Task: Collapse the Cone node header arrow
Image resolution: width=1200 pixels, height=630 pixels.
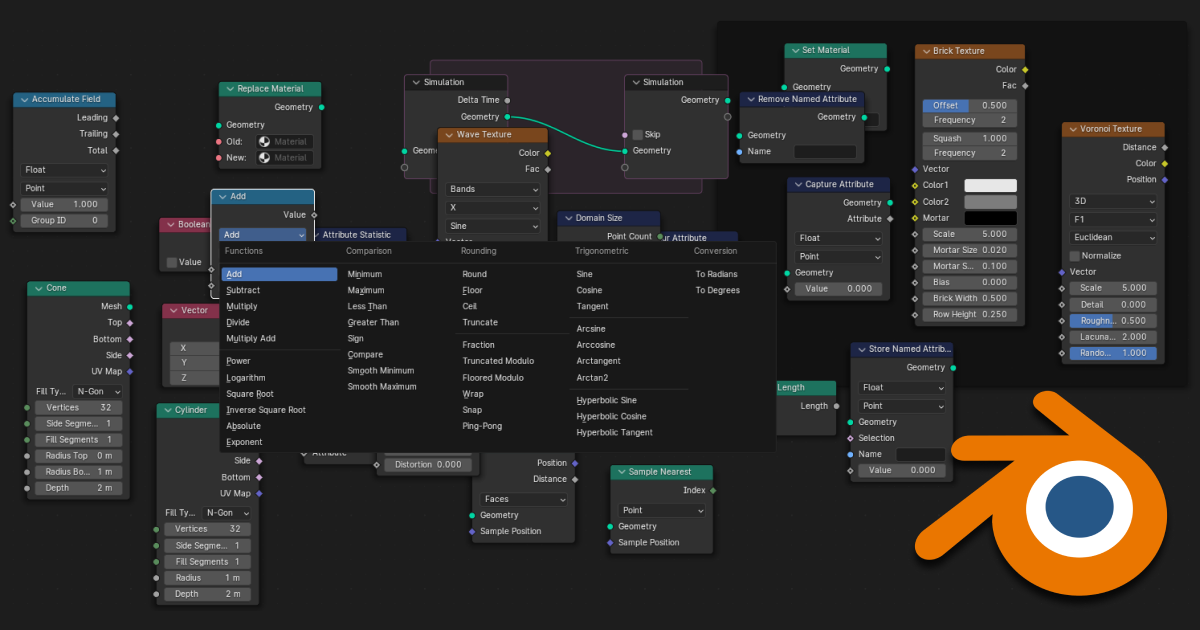Action: 38,288
